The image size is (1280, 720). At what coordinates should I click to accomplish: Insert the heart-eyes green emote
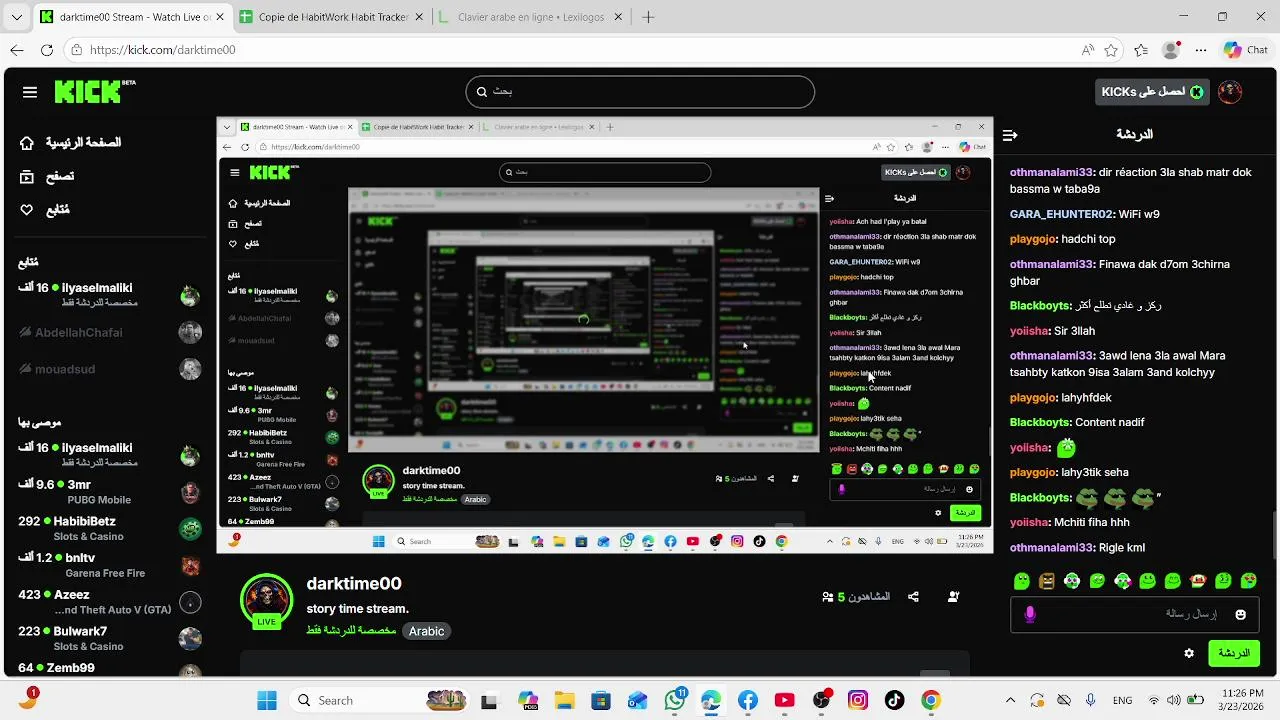tap(1248, 580)
